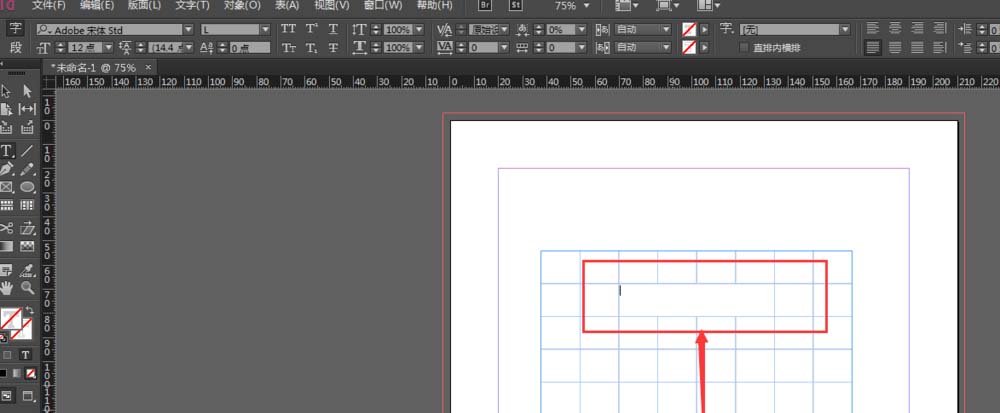1000x413 pixels.
Task: Open the character style [无] dropdown
Action: [x=845, y=29]
